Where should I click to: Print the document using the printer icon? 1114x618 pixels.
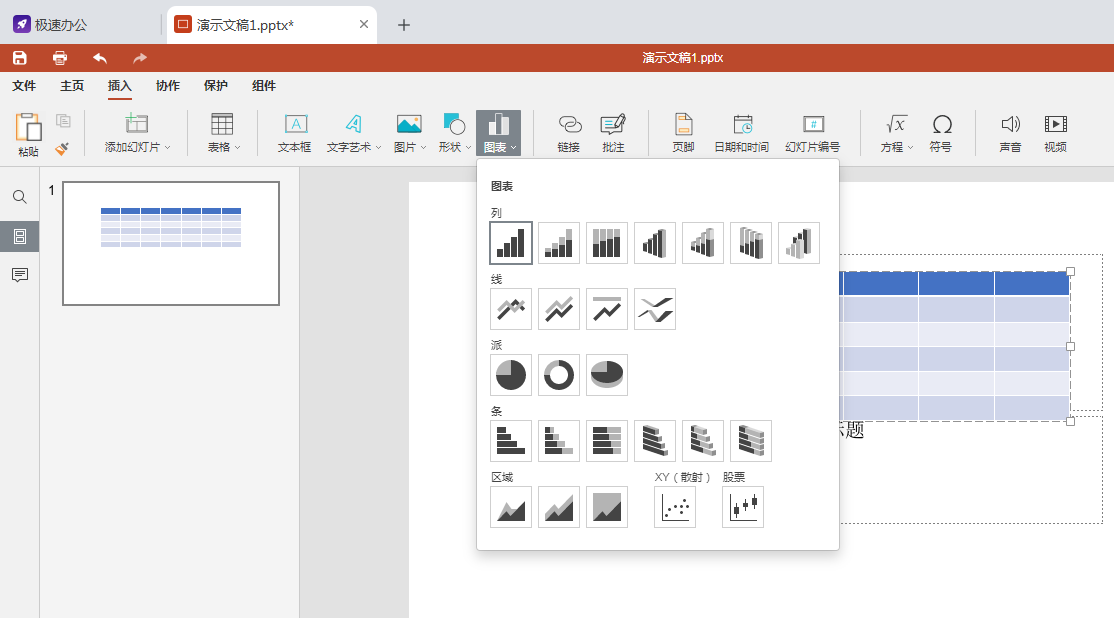point(60,58)
